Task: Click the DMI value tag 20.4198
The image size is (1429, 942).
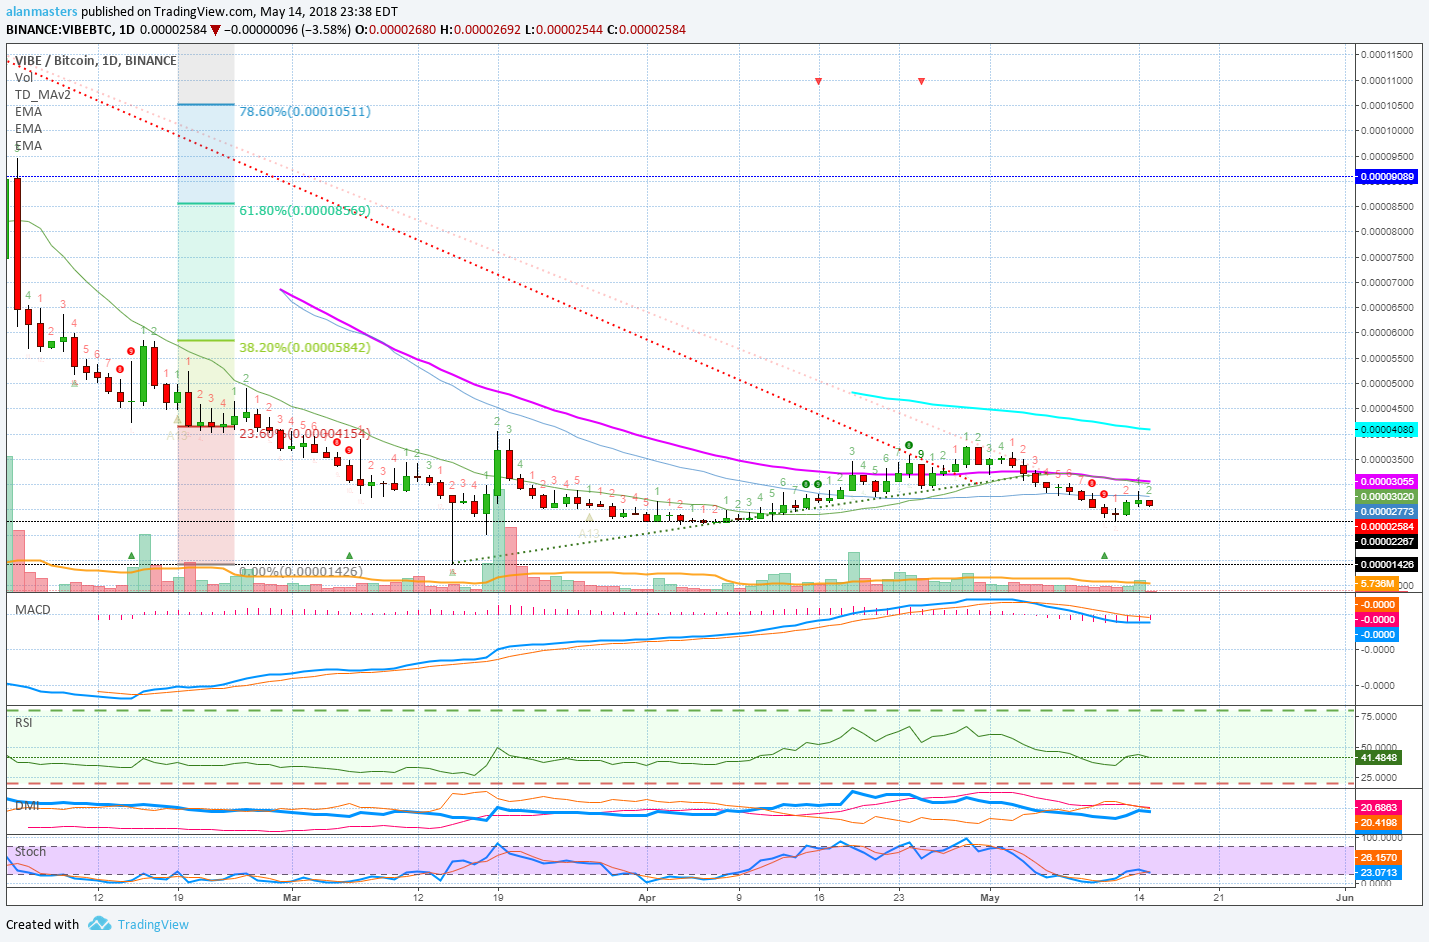Action: 1378,823
